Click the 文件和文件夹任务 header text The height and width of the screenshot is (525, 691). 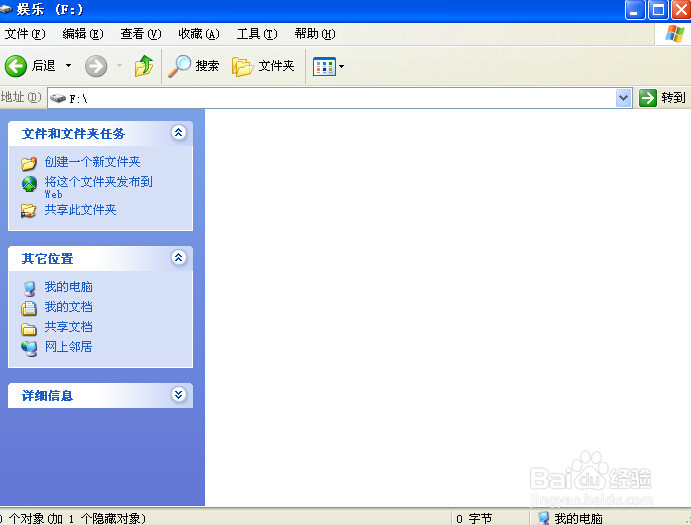tap(73, 134)
